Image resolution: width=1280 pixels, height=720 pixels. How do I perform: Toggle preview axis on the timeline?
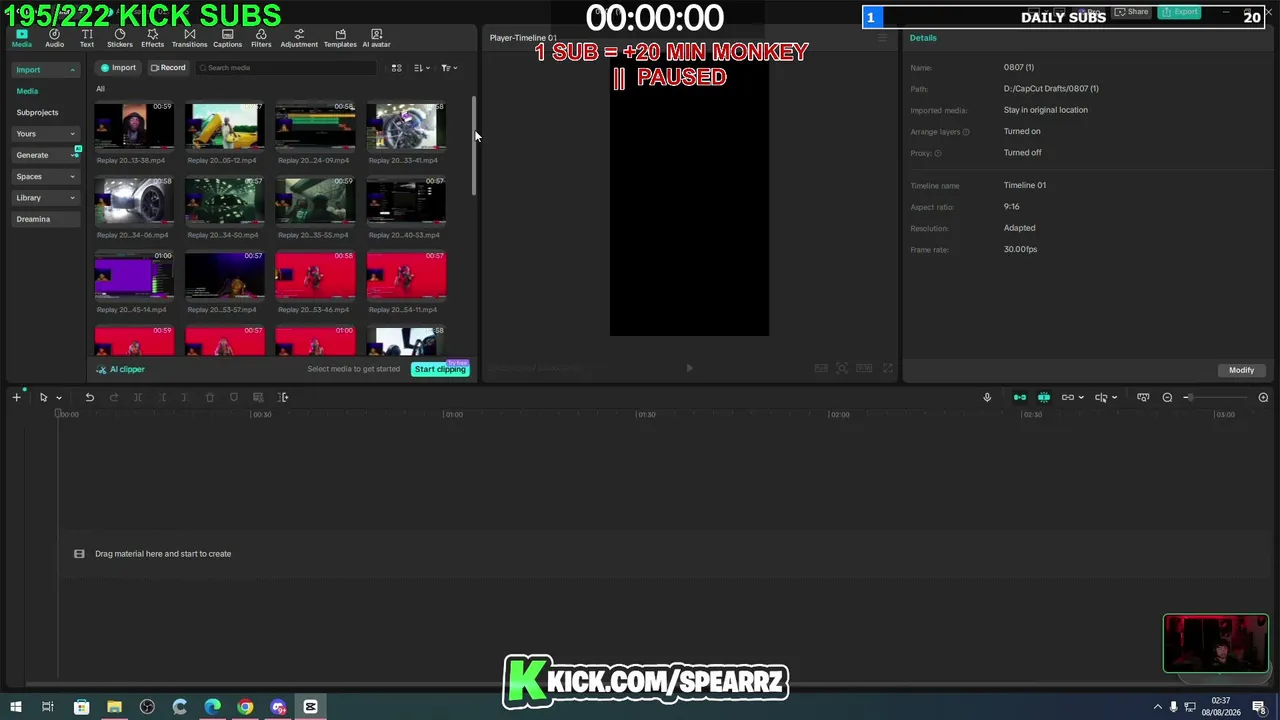1100,398
